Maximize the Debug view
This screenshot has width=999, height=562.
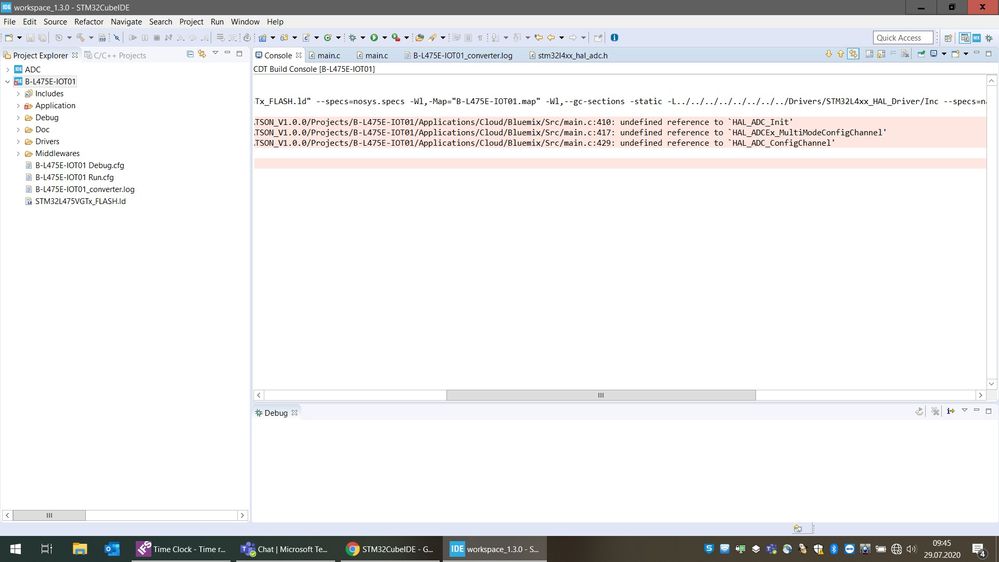(x=989, y=412)
